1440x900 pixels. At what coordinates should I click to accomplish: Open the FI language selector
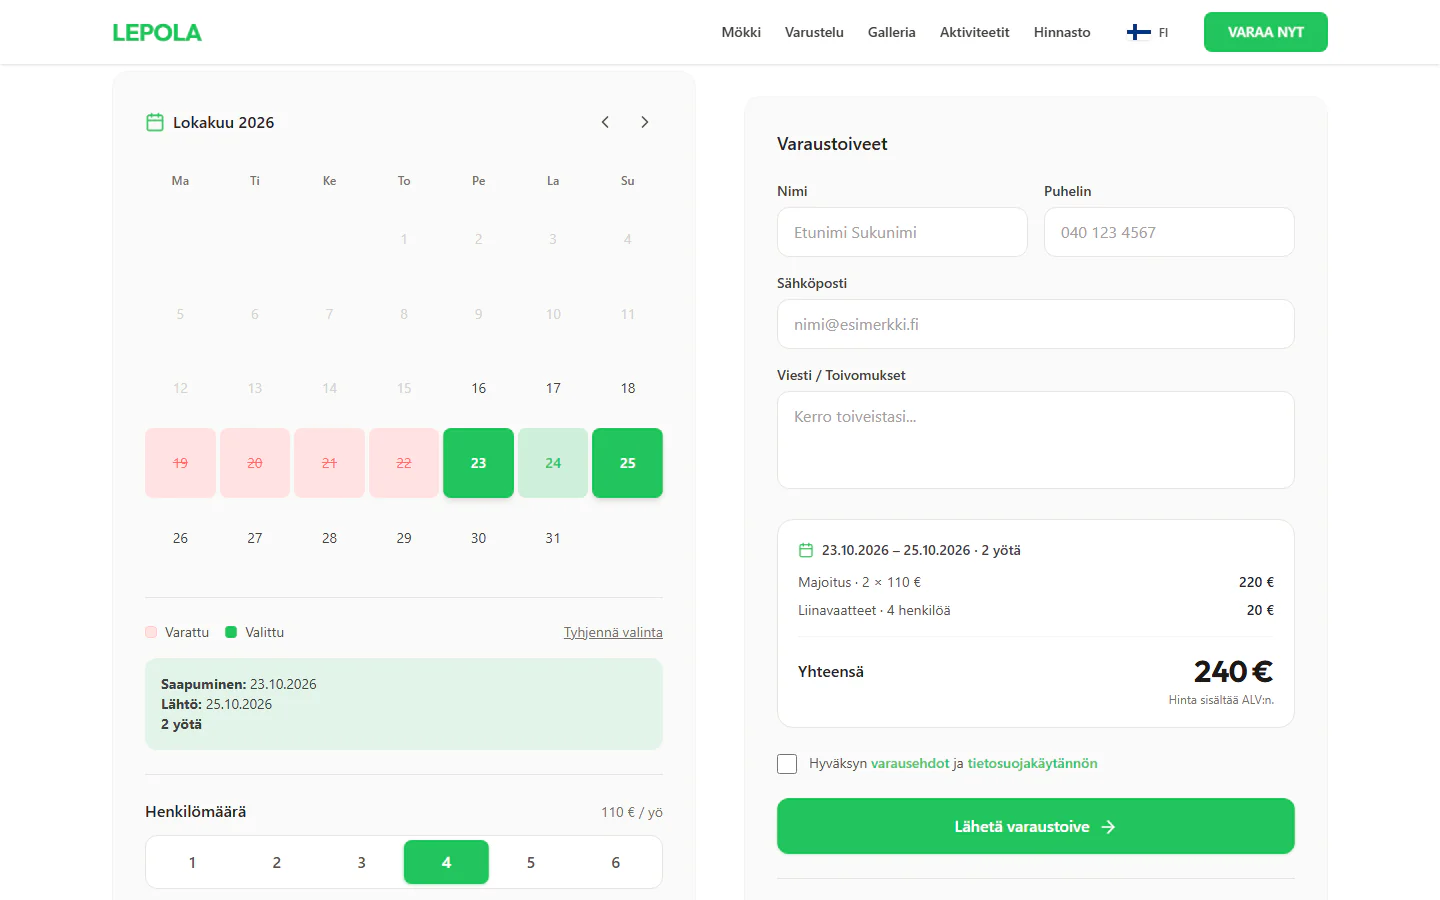tap(1147, 32)
